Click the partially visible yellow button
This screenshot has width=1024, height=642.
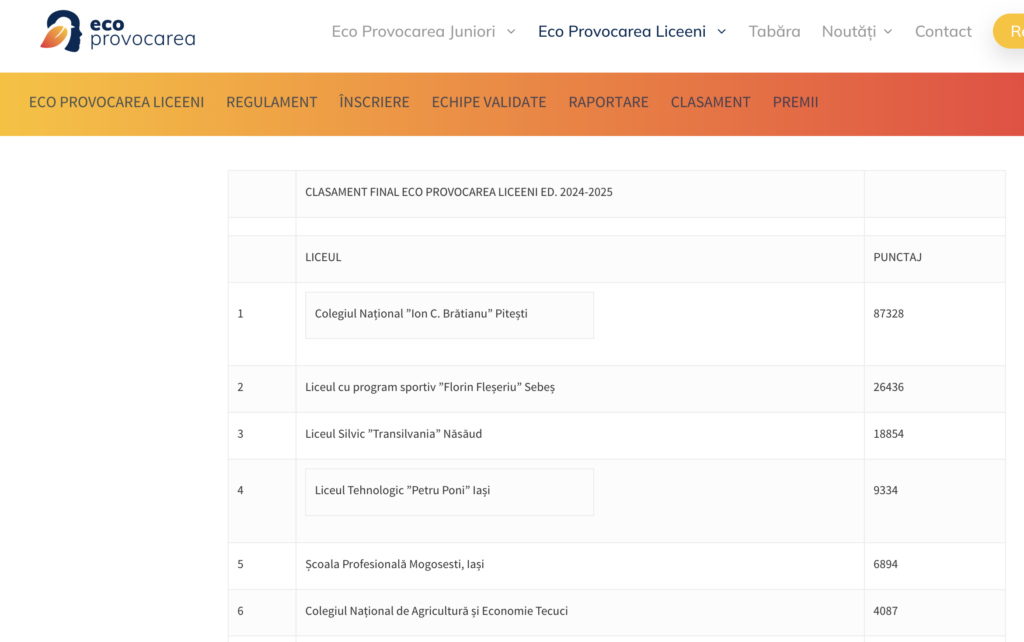coord(1008,31)
